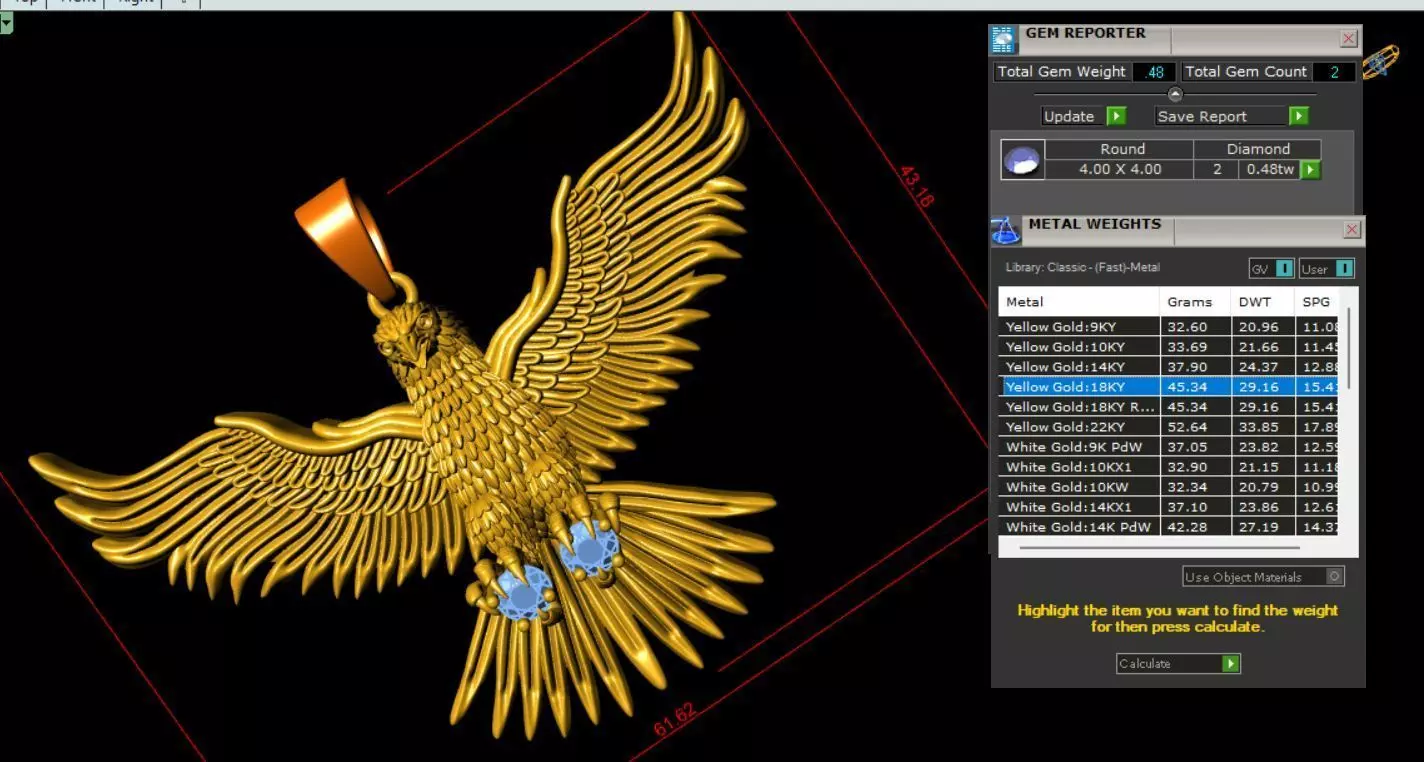Click the DWT column header
This screenshot has width=1424, height=762.
[1262, 301]
